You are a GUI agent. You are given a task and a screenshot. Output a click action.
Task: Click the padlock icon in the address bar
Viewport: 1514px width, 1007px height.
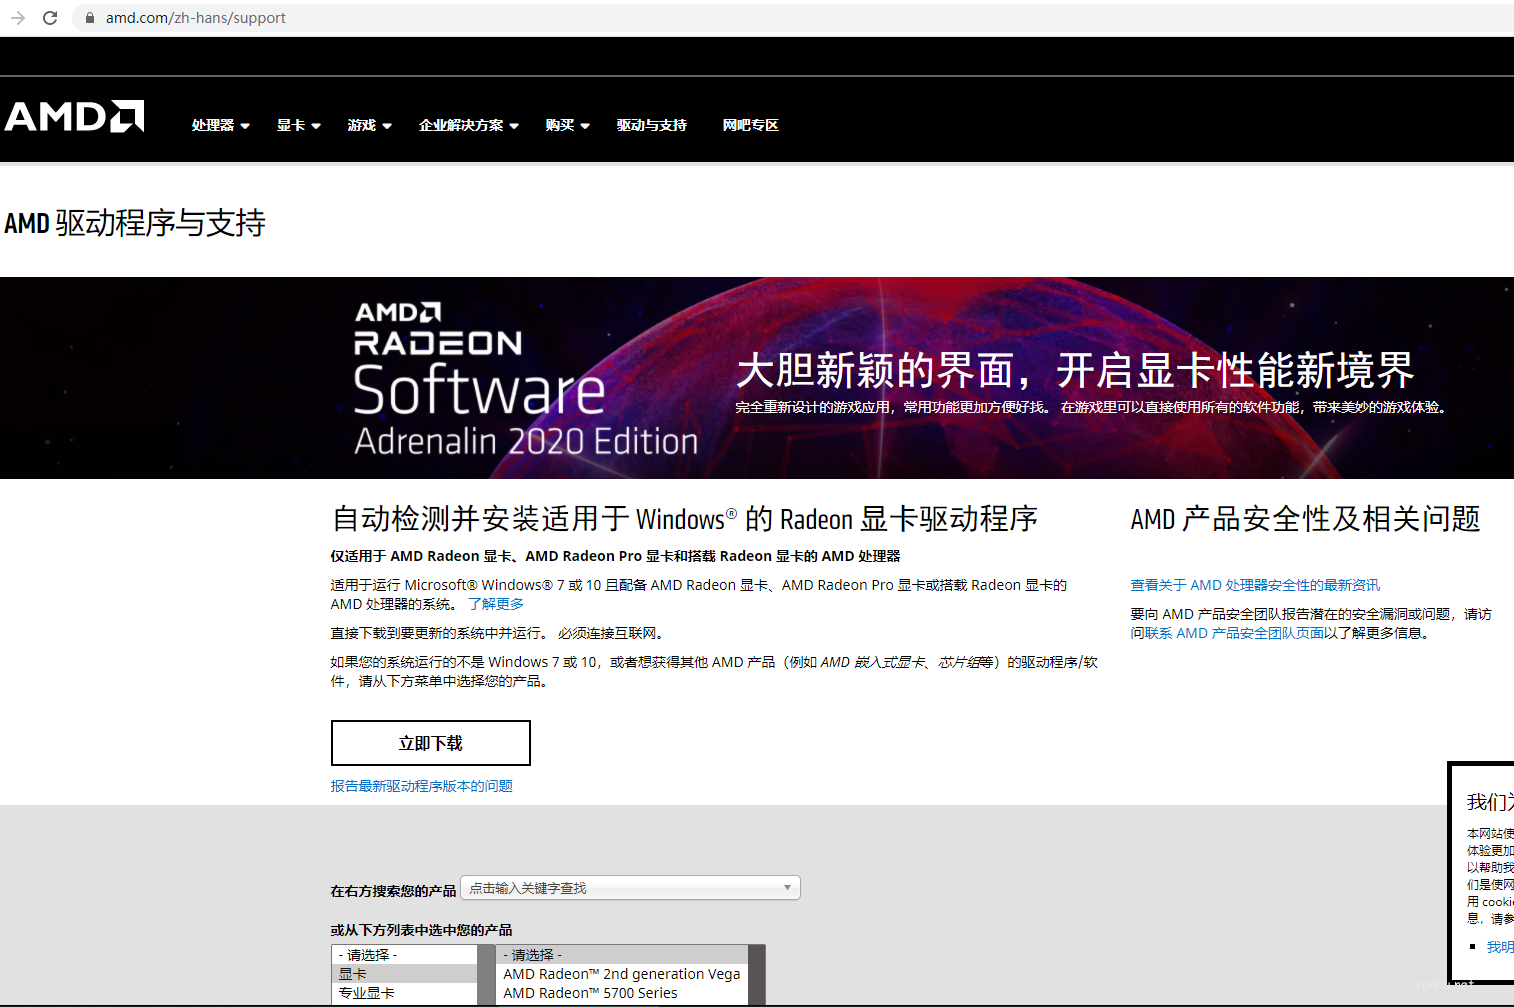click(x=90, y=18)
